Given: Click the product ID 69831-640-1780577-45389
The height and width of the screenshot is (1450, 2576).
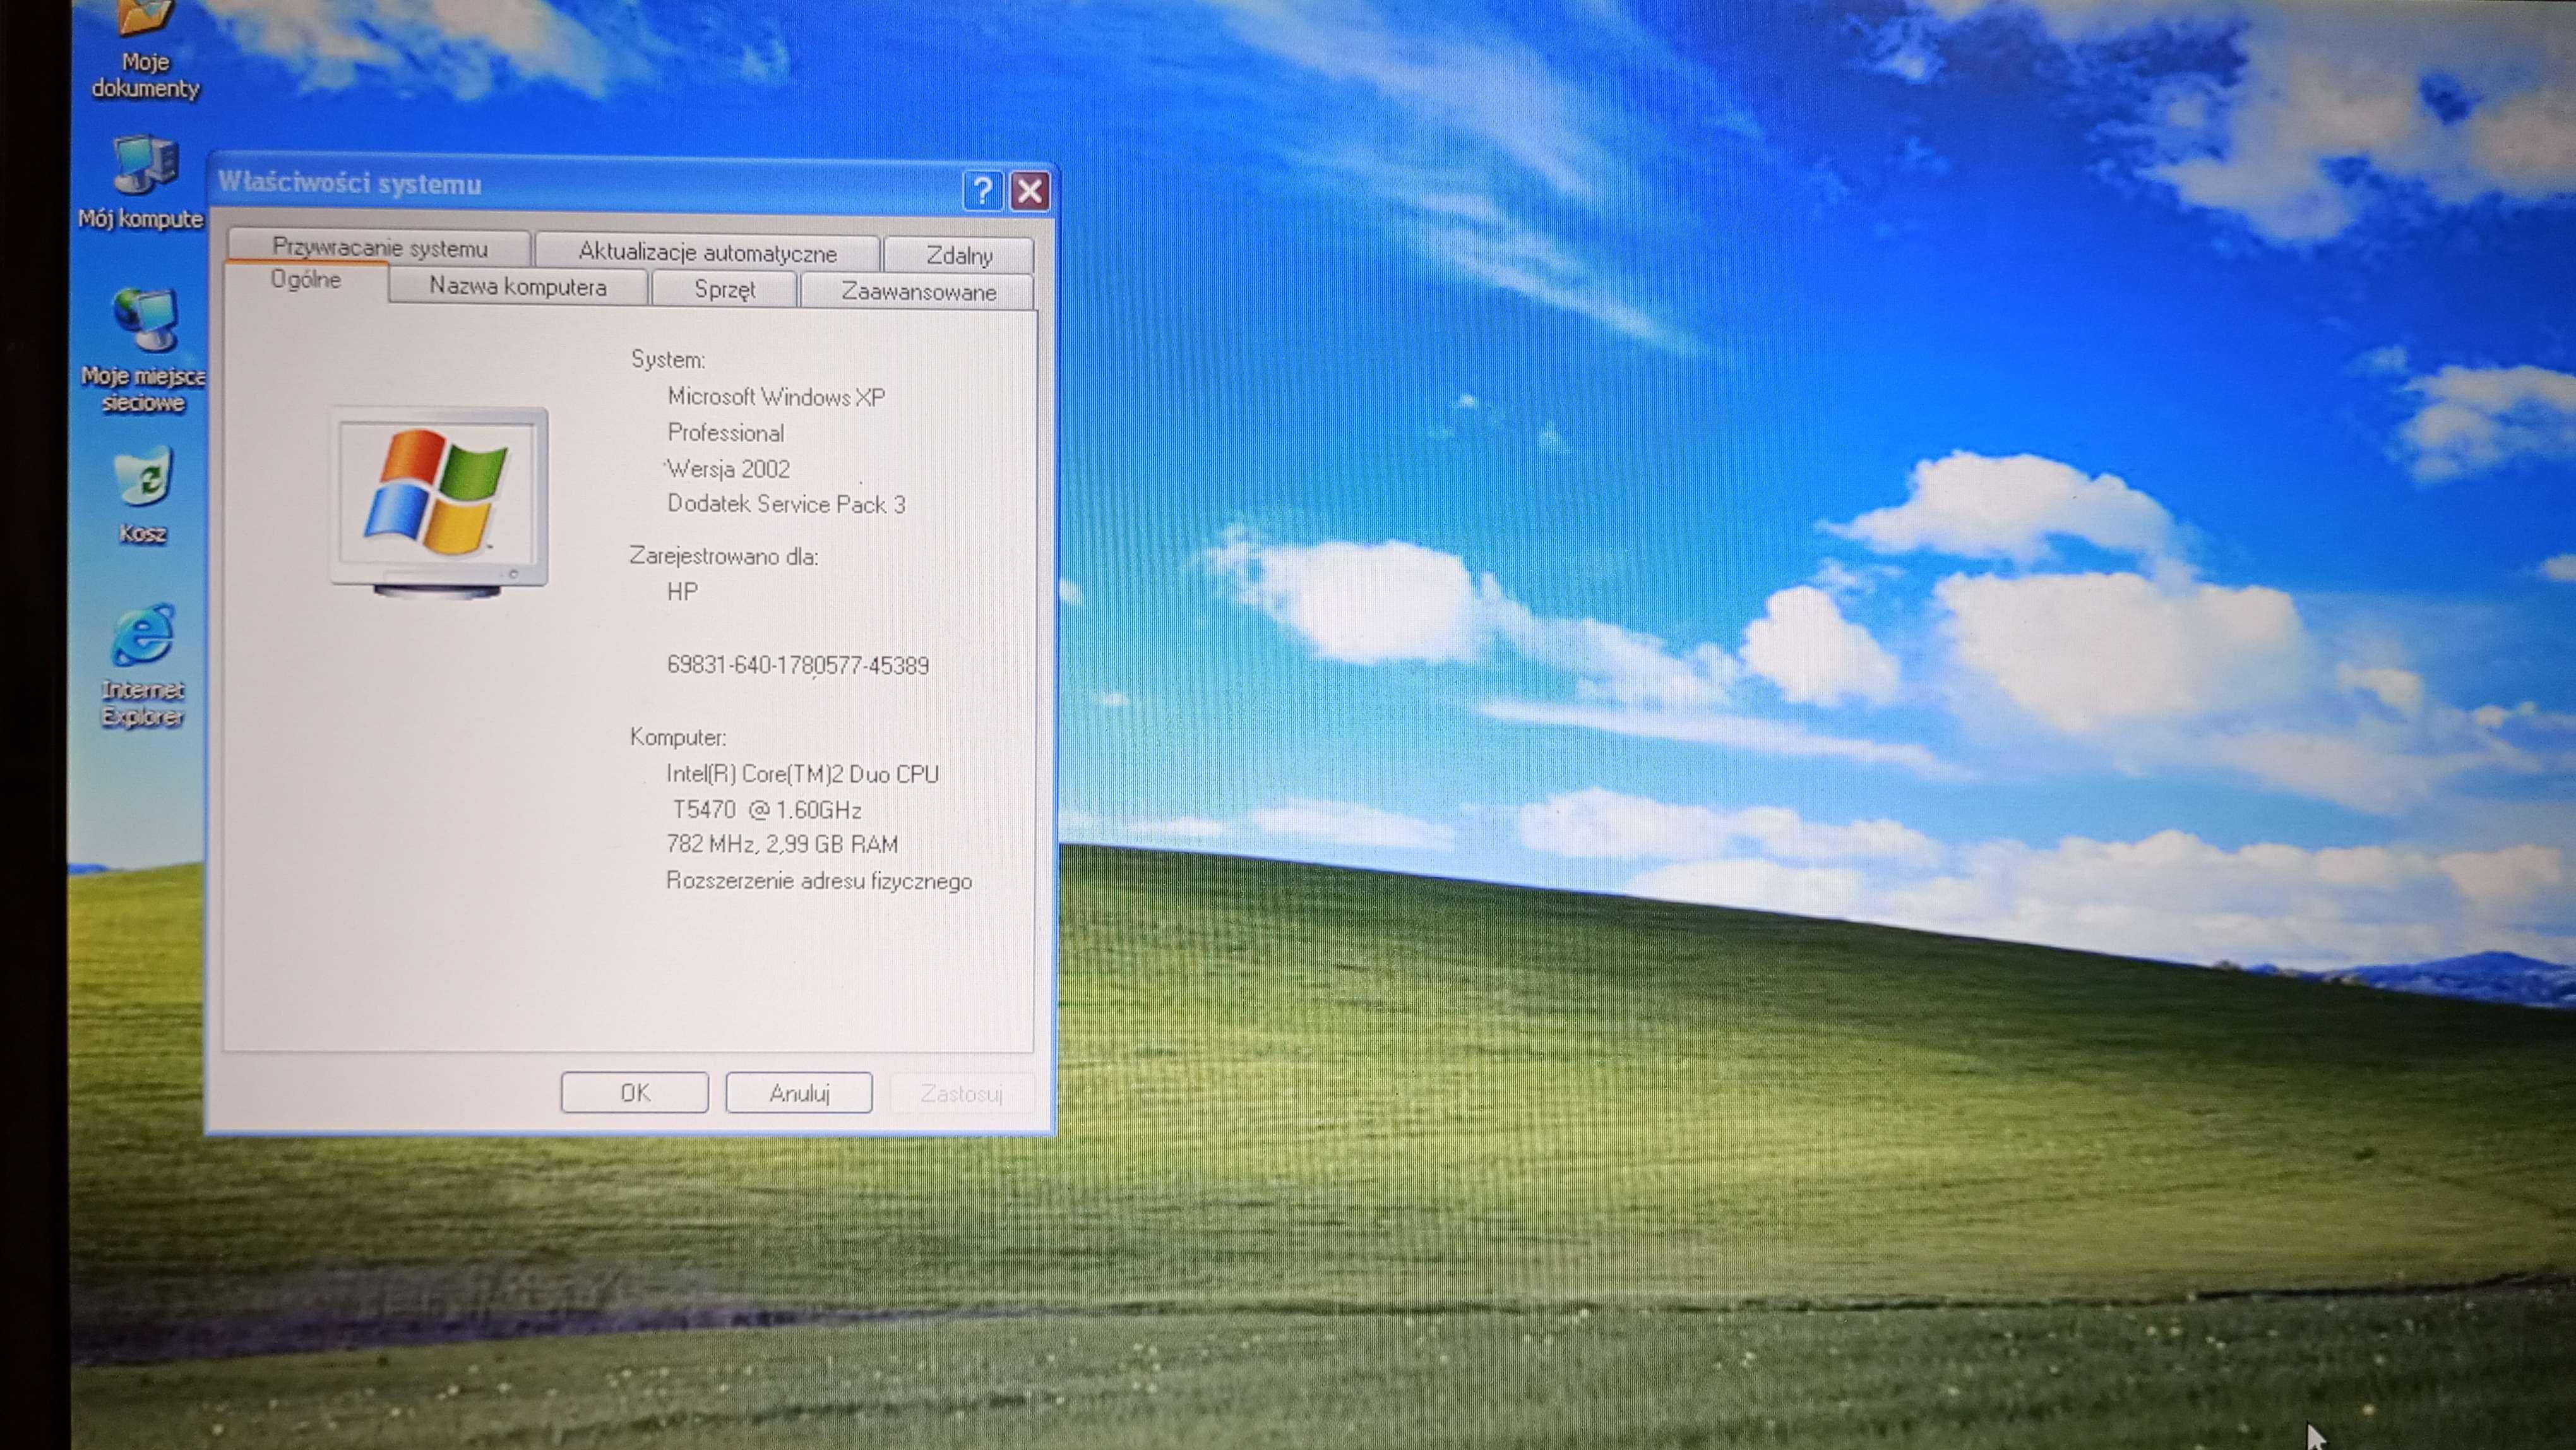Looking at the screenshot, I should (x=798, y=665).
